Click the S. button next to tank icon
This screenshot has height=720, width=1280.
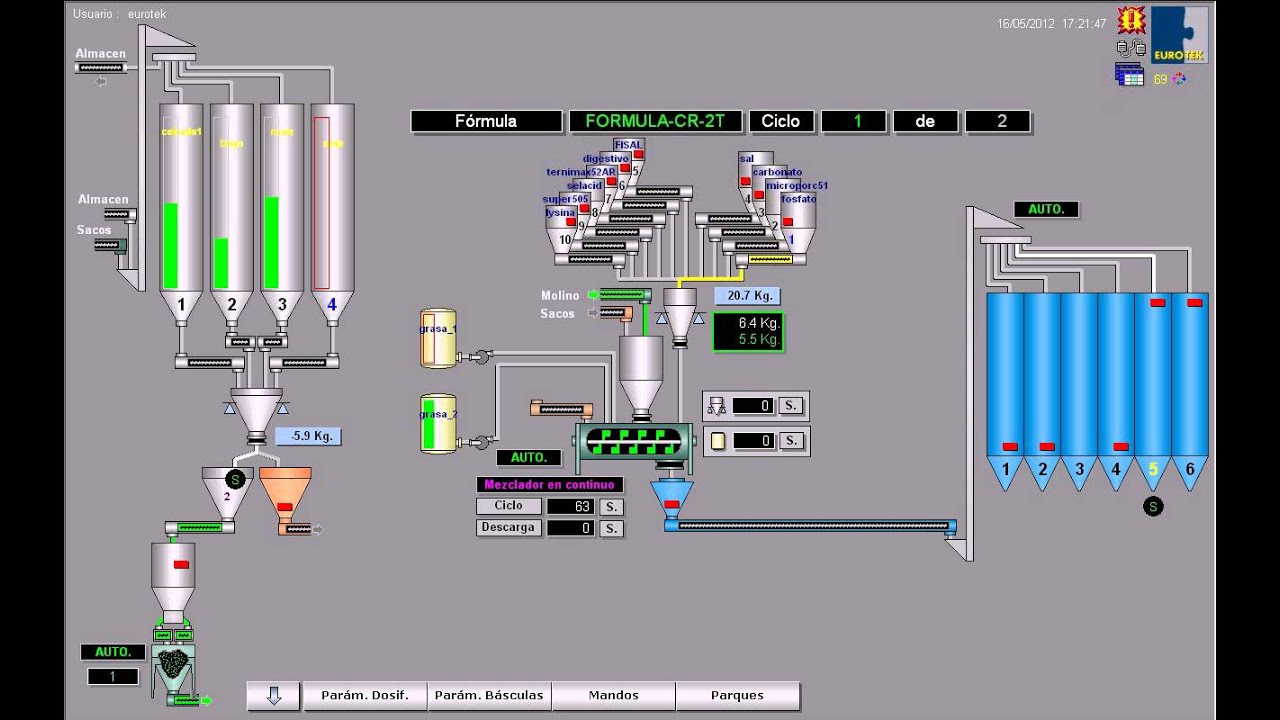tap(791, 441)
